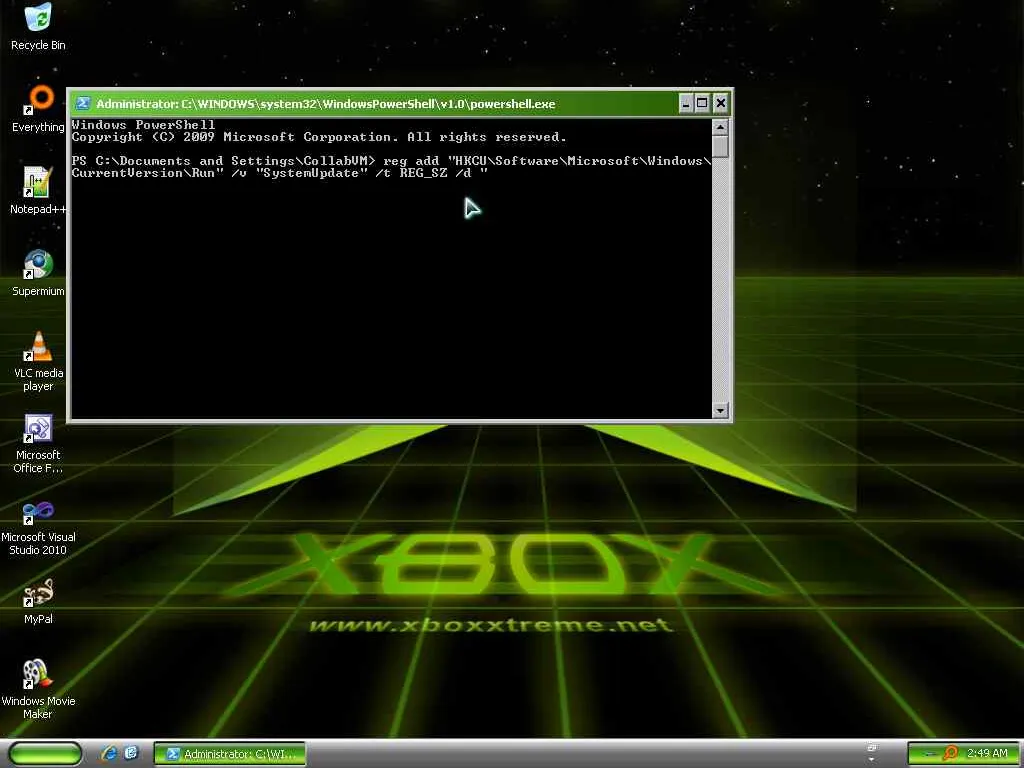The image size is (1024, 768).
Task: Select the Microsoft Visual Studio 2010 shortcut
Action: click(38, 526)
